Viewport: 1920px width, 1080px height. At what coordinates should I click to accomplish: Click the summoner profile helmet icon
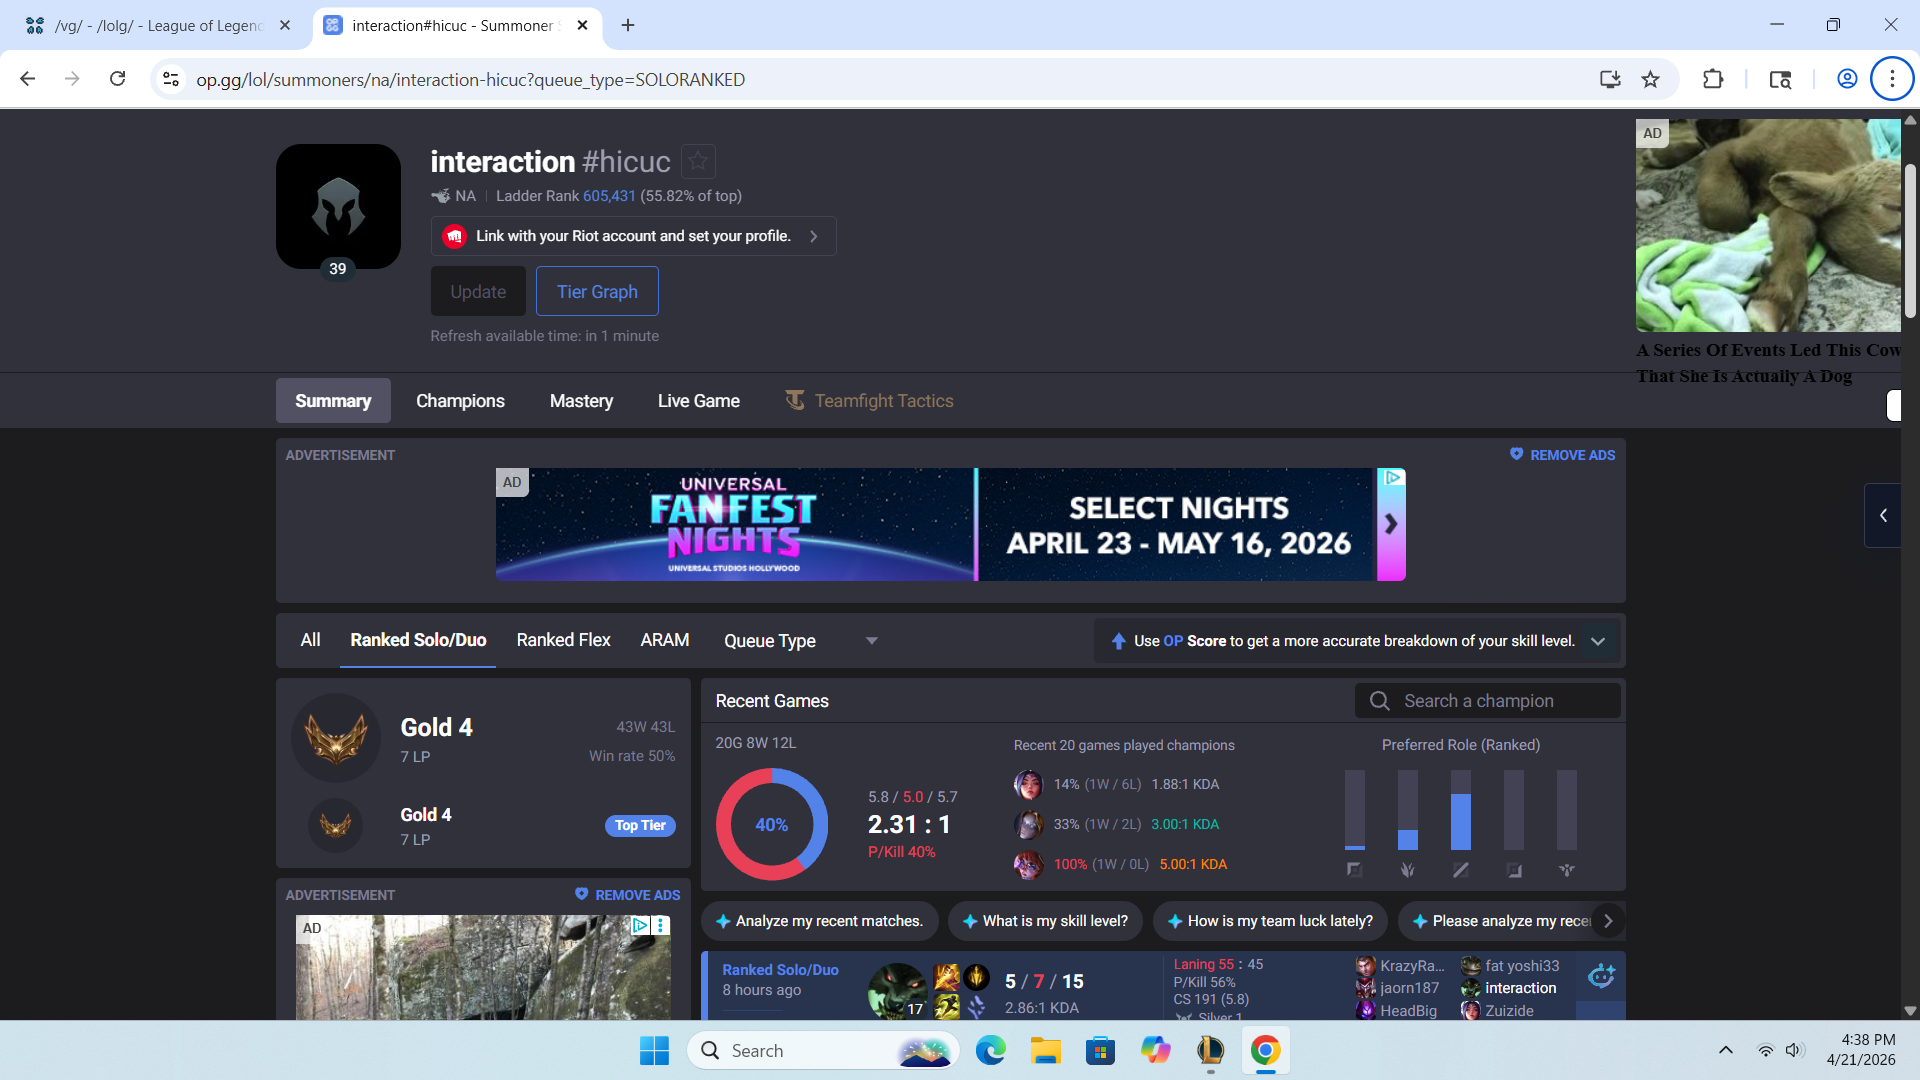pos(338,206)
